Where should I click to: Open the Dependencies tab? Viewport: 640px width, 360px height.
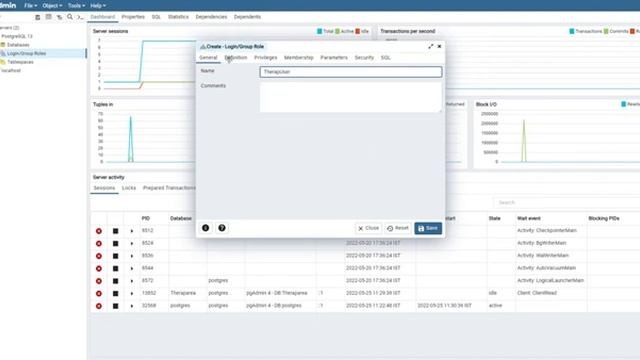tap(211, 17)
